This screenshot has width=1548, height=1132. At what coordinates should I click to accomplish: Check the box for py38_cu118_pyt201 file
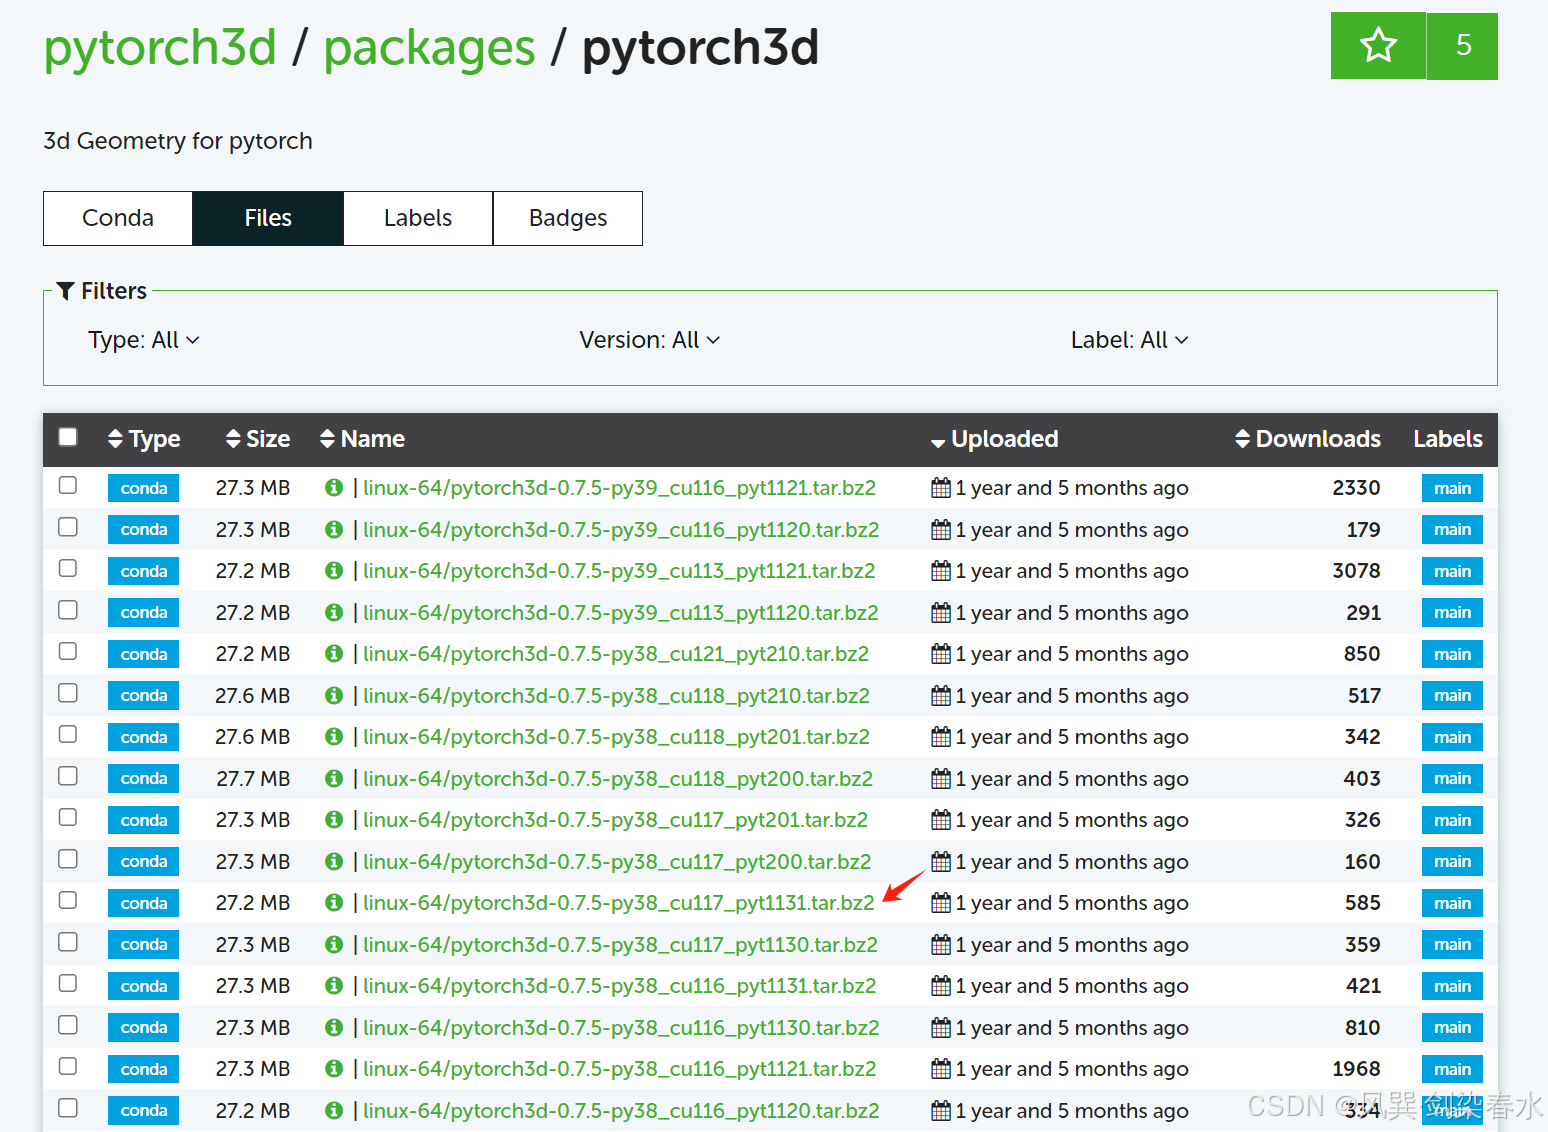point(68,734)
